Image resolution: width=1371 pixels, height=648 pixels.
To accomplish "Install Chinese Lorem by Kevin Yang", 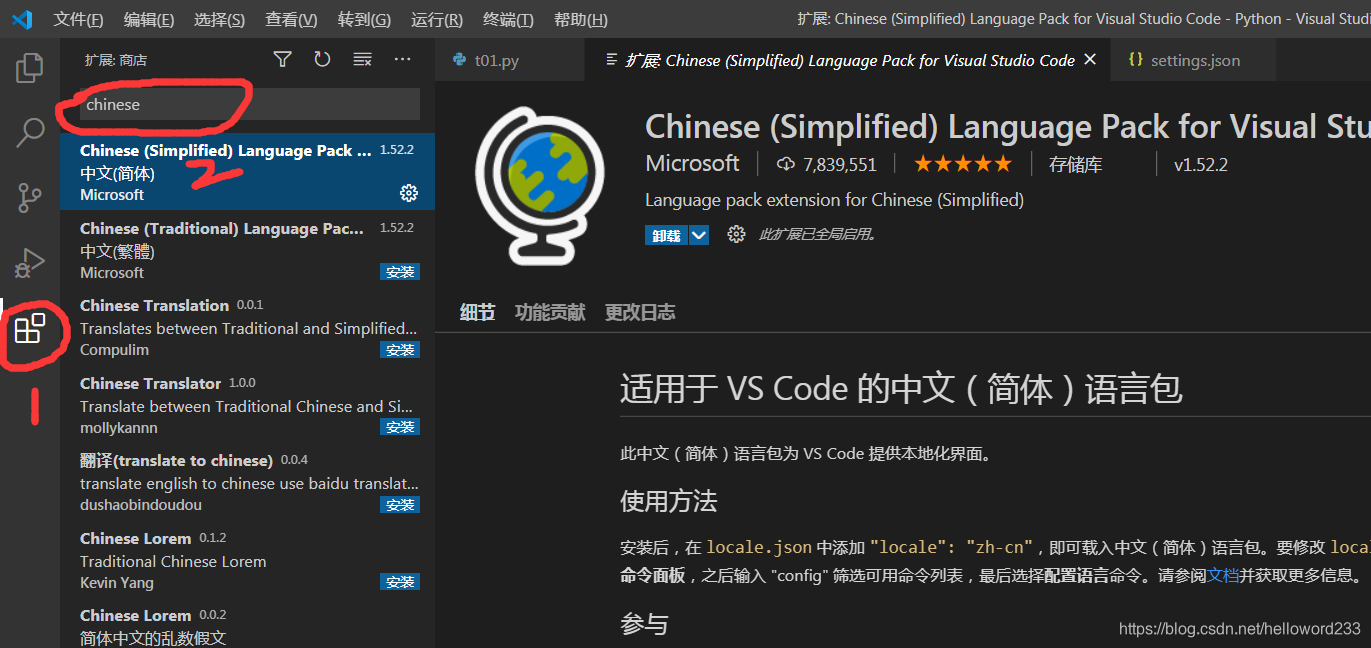I will (x=400, y=582).
